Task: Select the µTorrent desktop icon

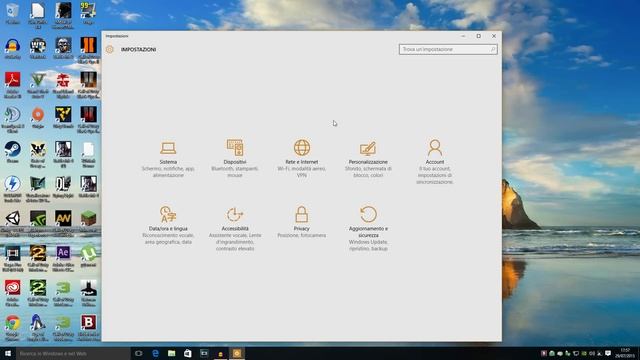Action: click(88, 257)
